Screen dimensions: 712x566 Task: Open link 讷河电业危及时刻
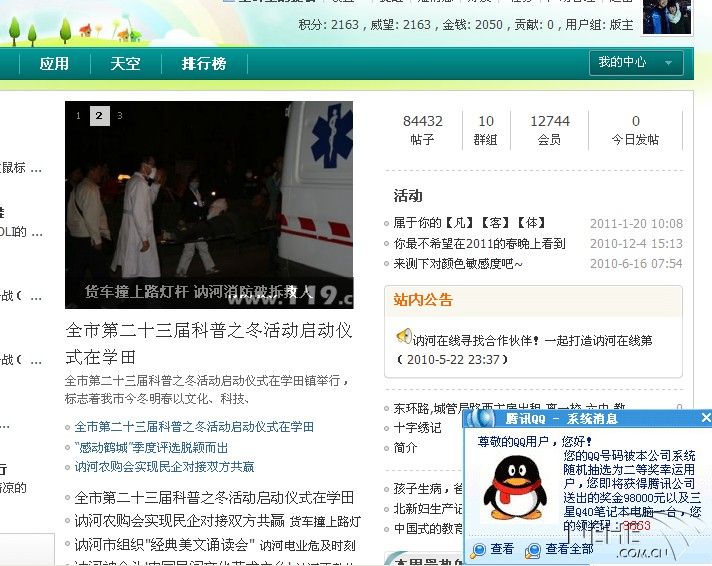307,545
